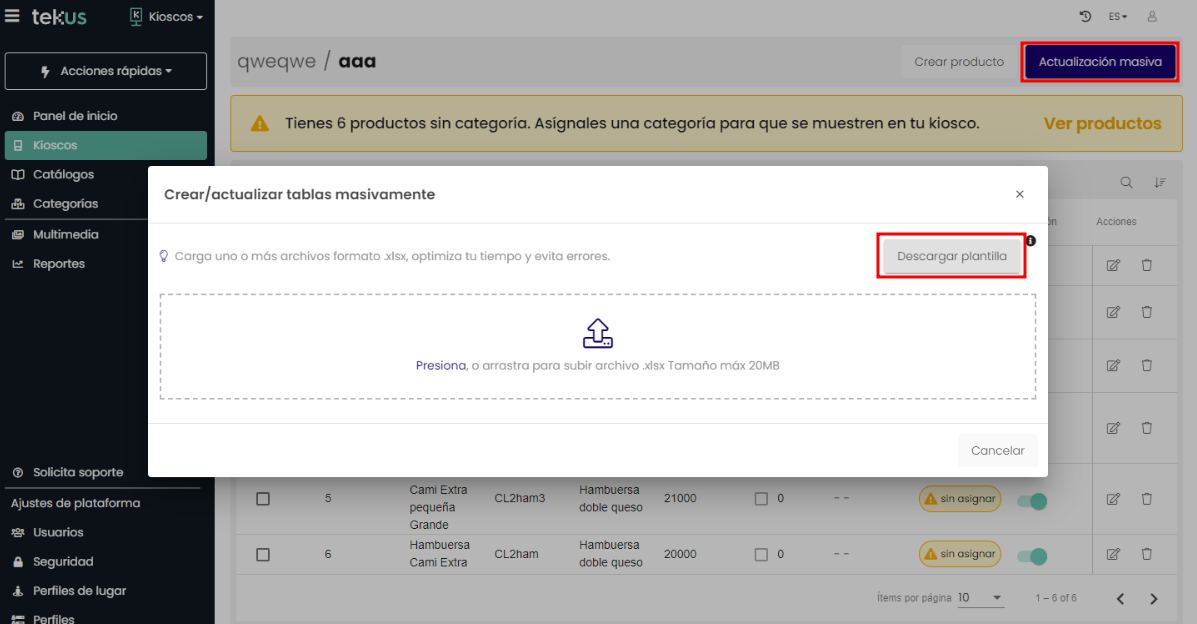The width and height of the screenshot is (1197, 624).
Task: Expand the Kioscos selector in header
Action: (x=168, y=17)
